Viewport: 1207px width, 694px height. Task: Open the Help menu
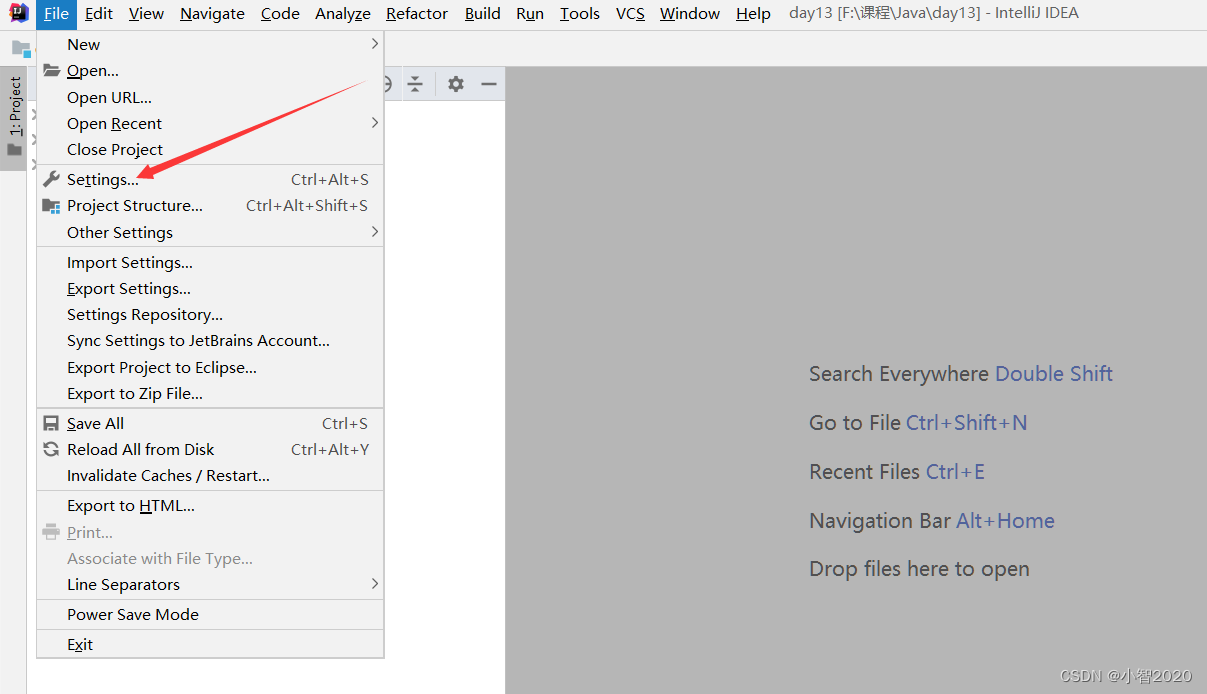tap(753, 14)
